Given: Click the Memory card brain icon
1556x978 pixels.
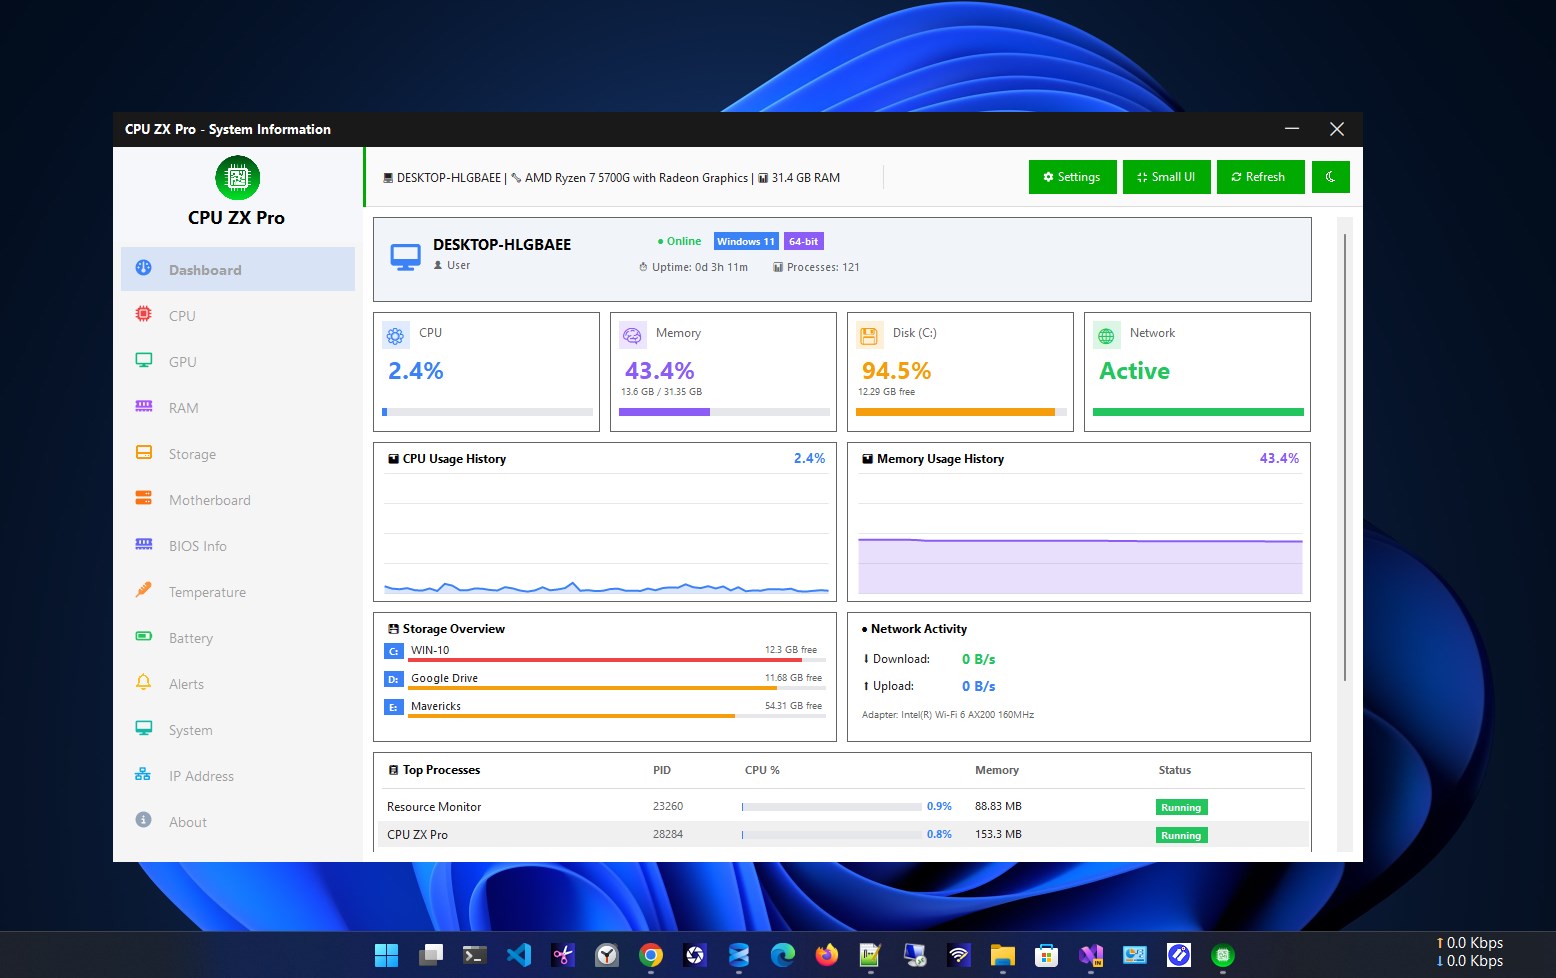Looking at the screenshot, I should pyautogui.click(x=632, y=336).
